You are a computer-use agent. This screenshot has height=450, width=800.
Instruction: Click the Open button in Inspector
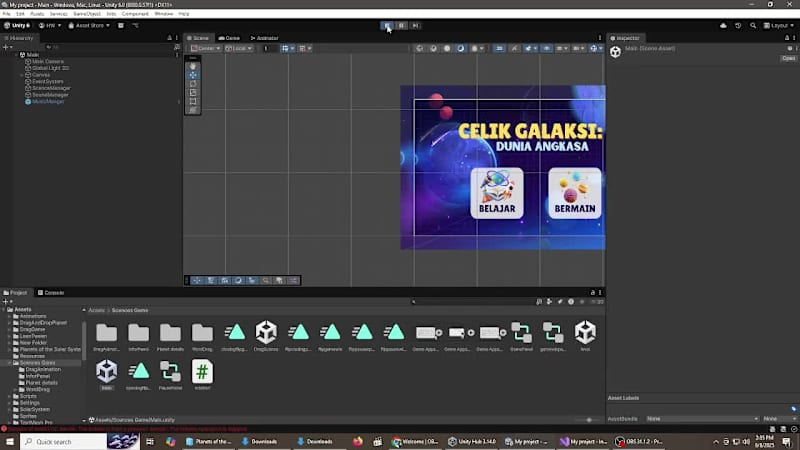(x=788, y=58)
